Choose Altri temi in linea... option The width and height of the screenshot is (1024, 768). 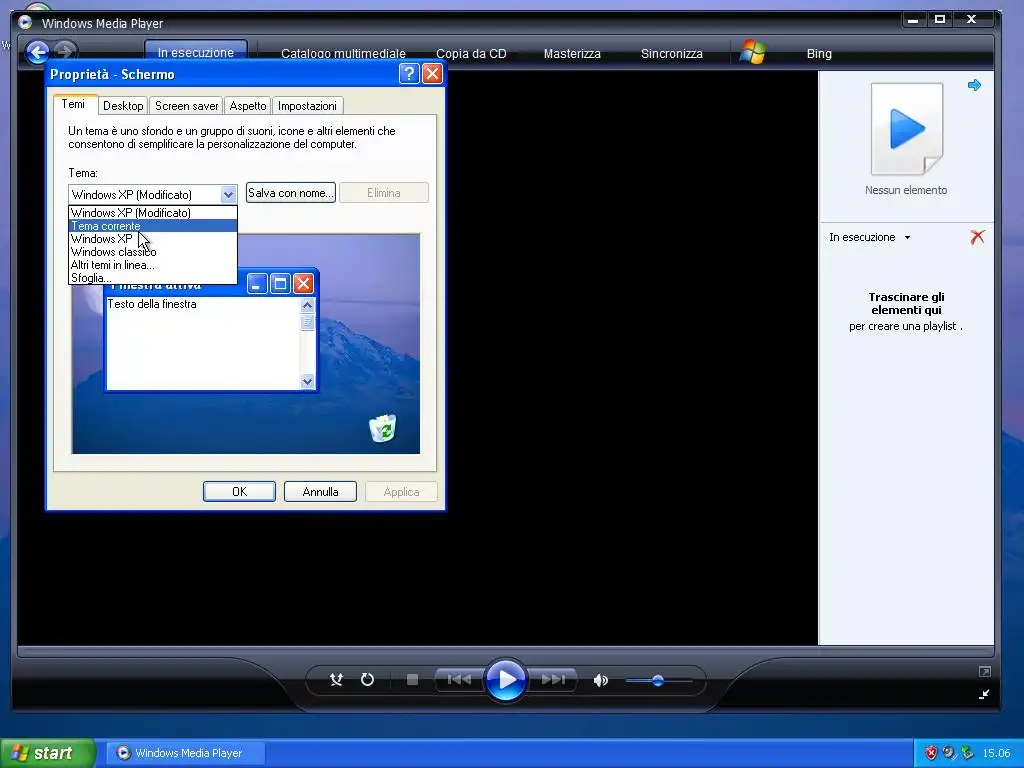click(153, 265)
